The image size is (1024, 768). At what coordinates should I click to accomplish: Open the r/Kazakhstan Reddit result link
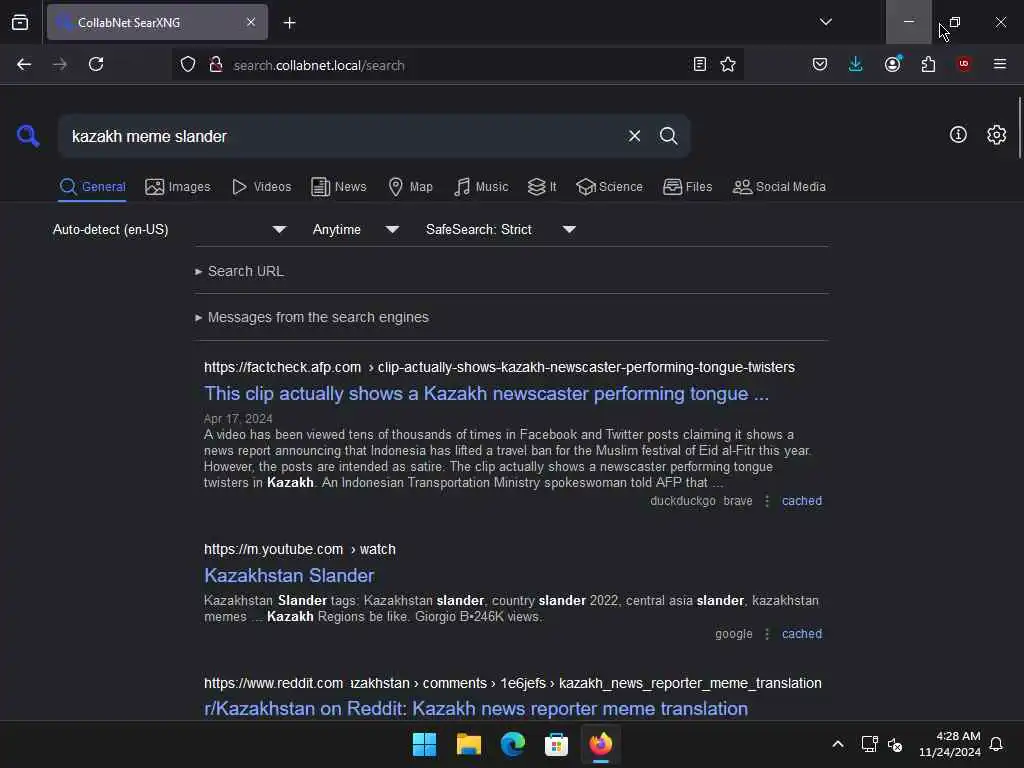(x=475, y=709)
